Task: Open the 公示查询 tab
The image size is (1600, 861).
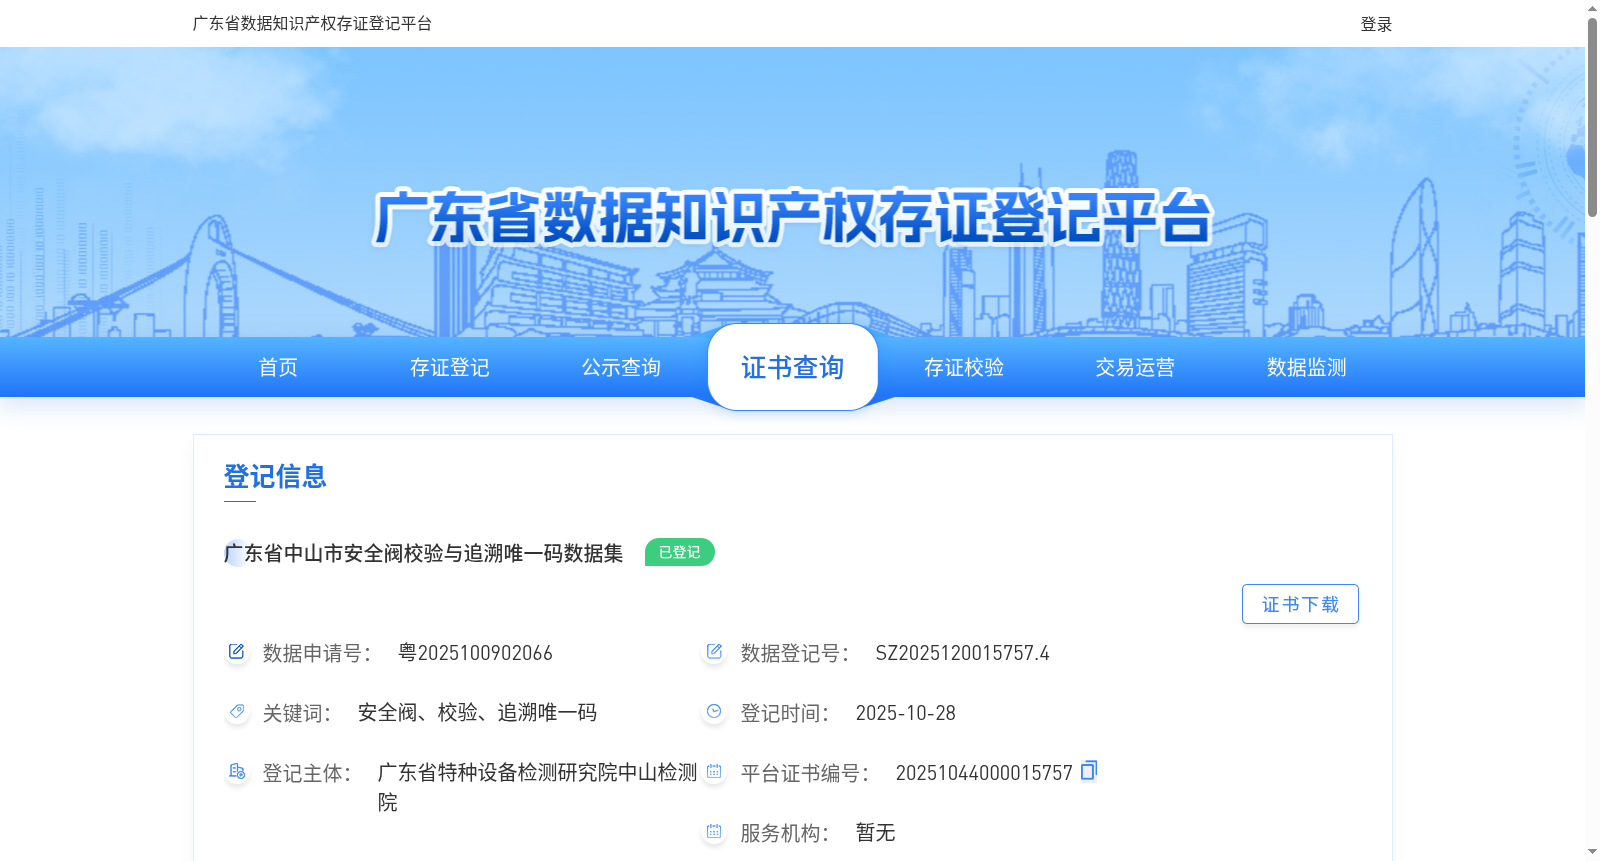Action: 621,367
